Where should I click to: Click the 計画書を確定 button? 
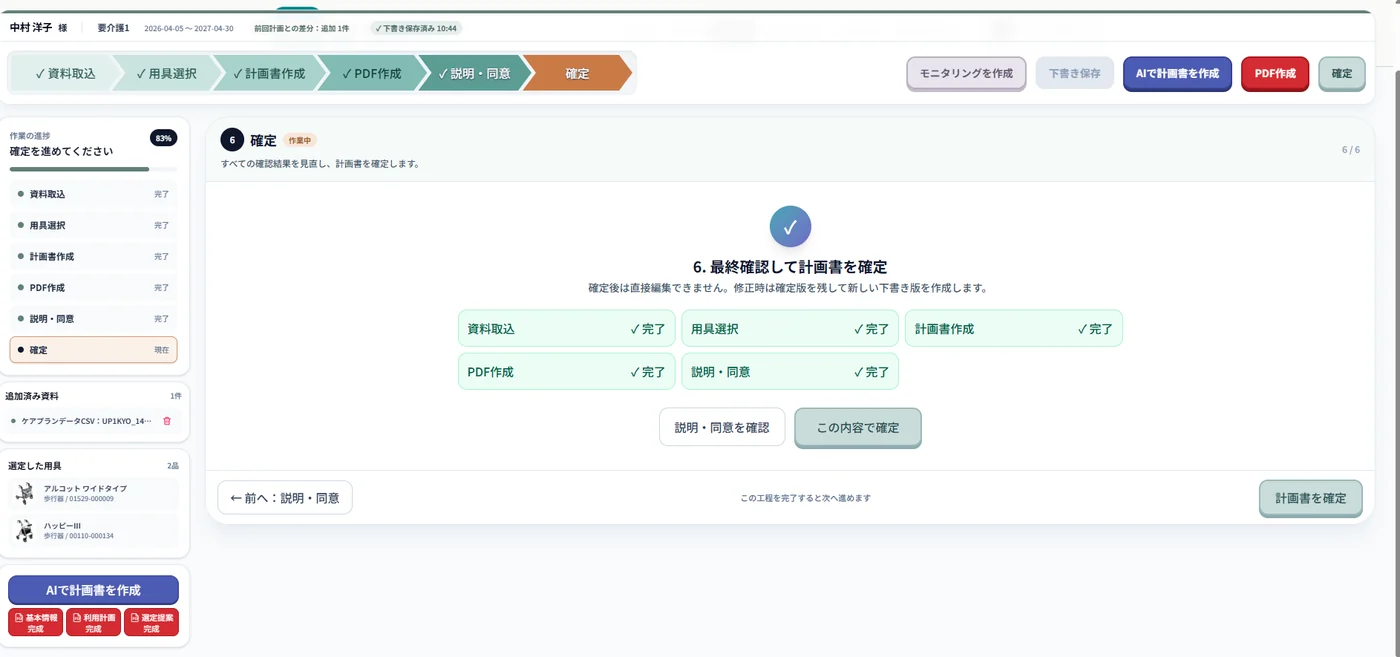pos(1310,497)
